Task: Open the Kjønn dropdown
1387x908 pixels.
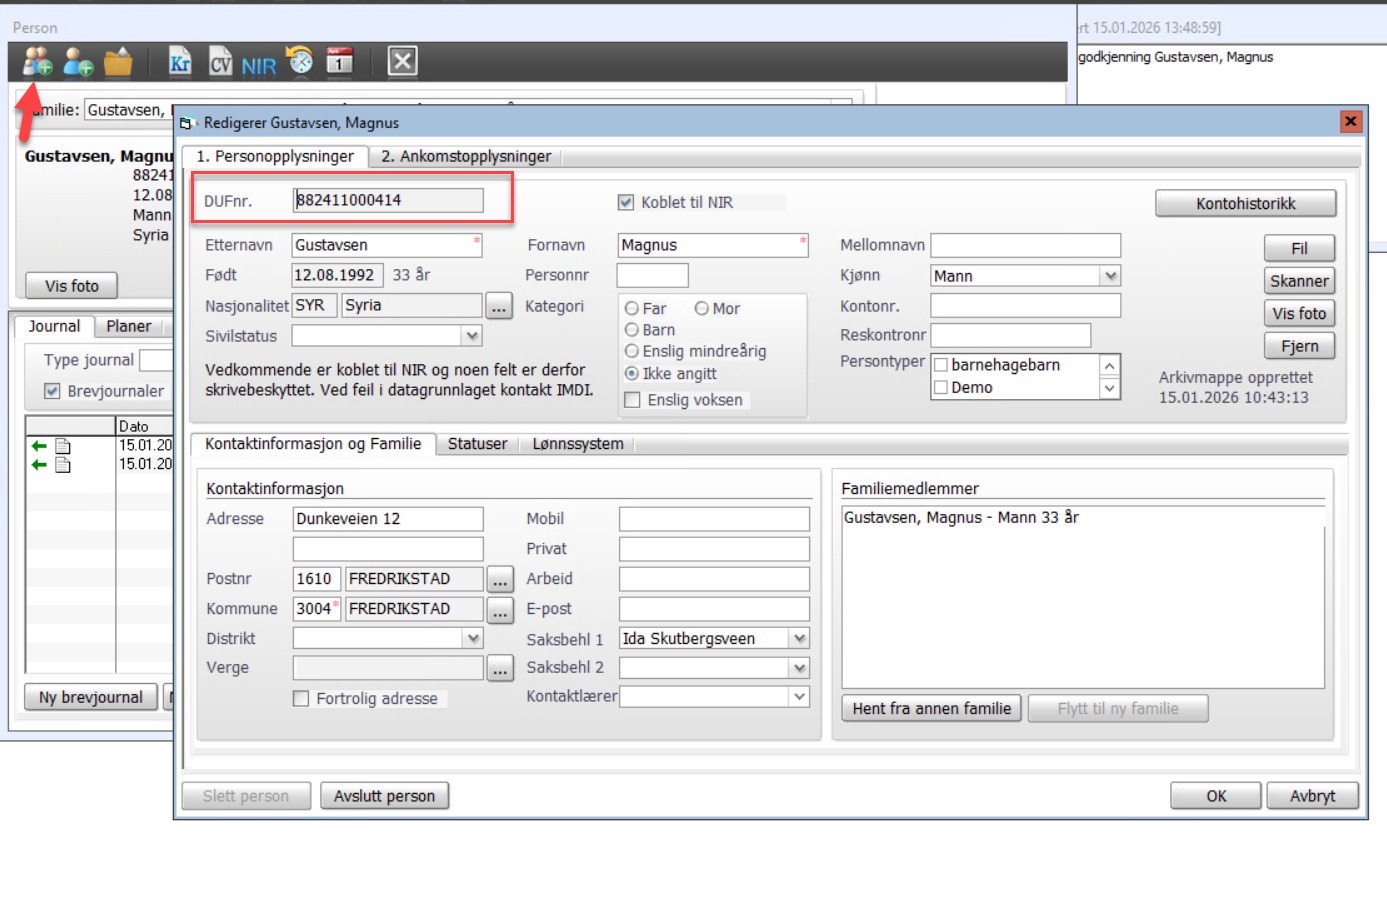Action: point(1109,276)
